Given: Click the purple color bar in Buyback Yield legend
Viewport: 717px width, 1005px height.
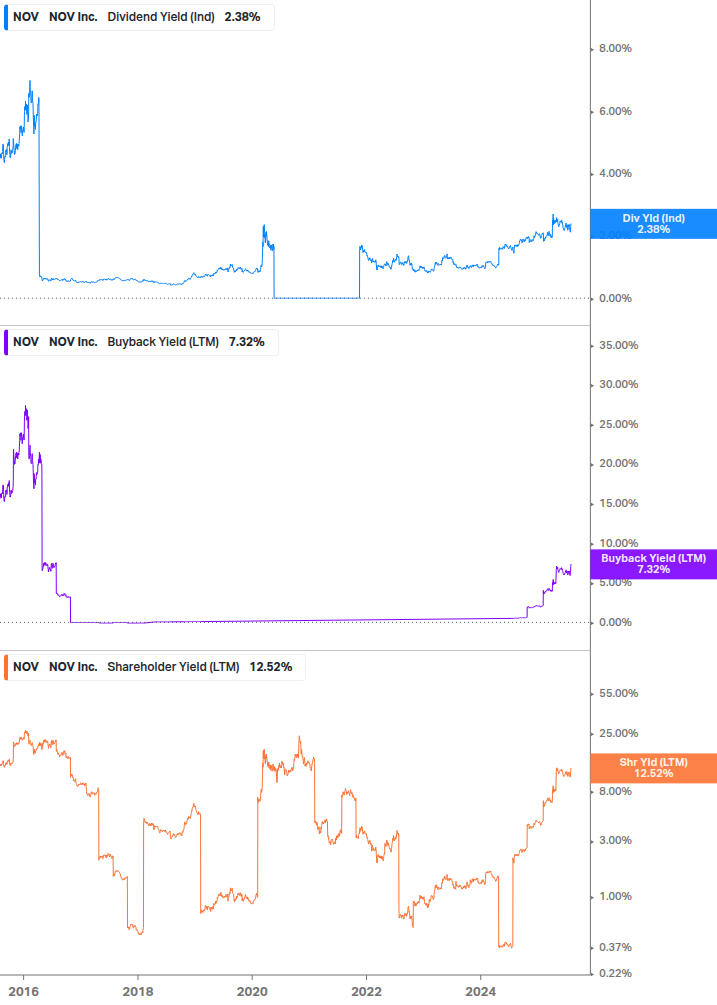Looking at the screenshot, I should coord(6,342).
